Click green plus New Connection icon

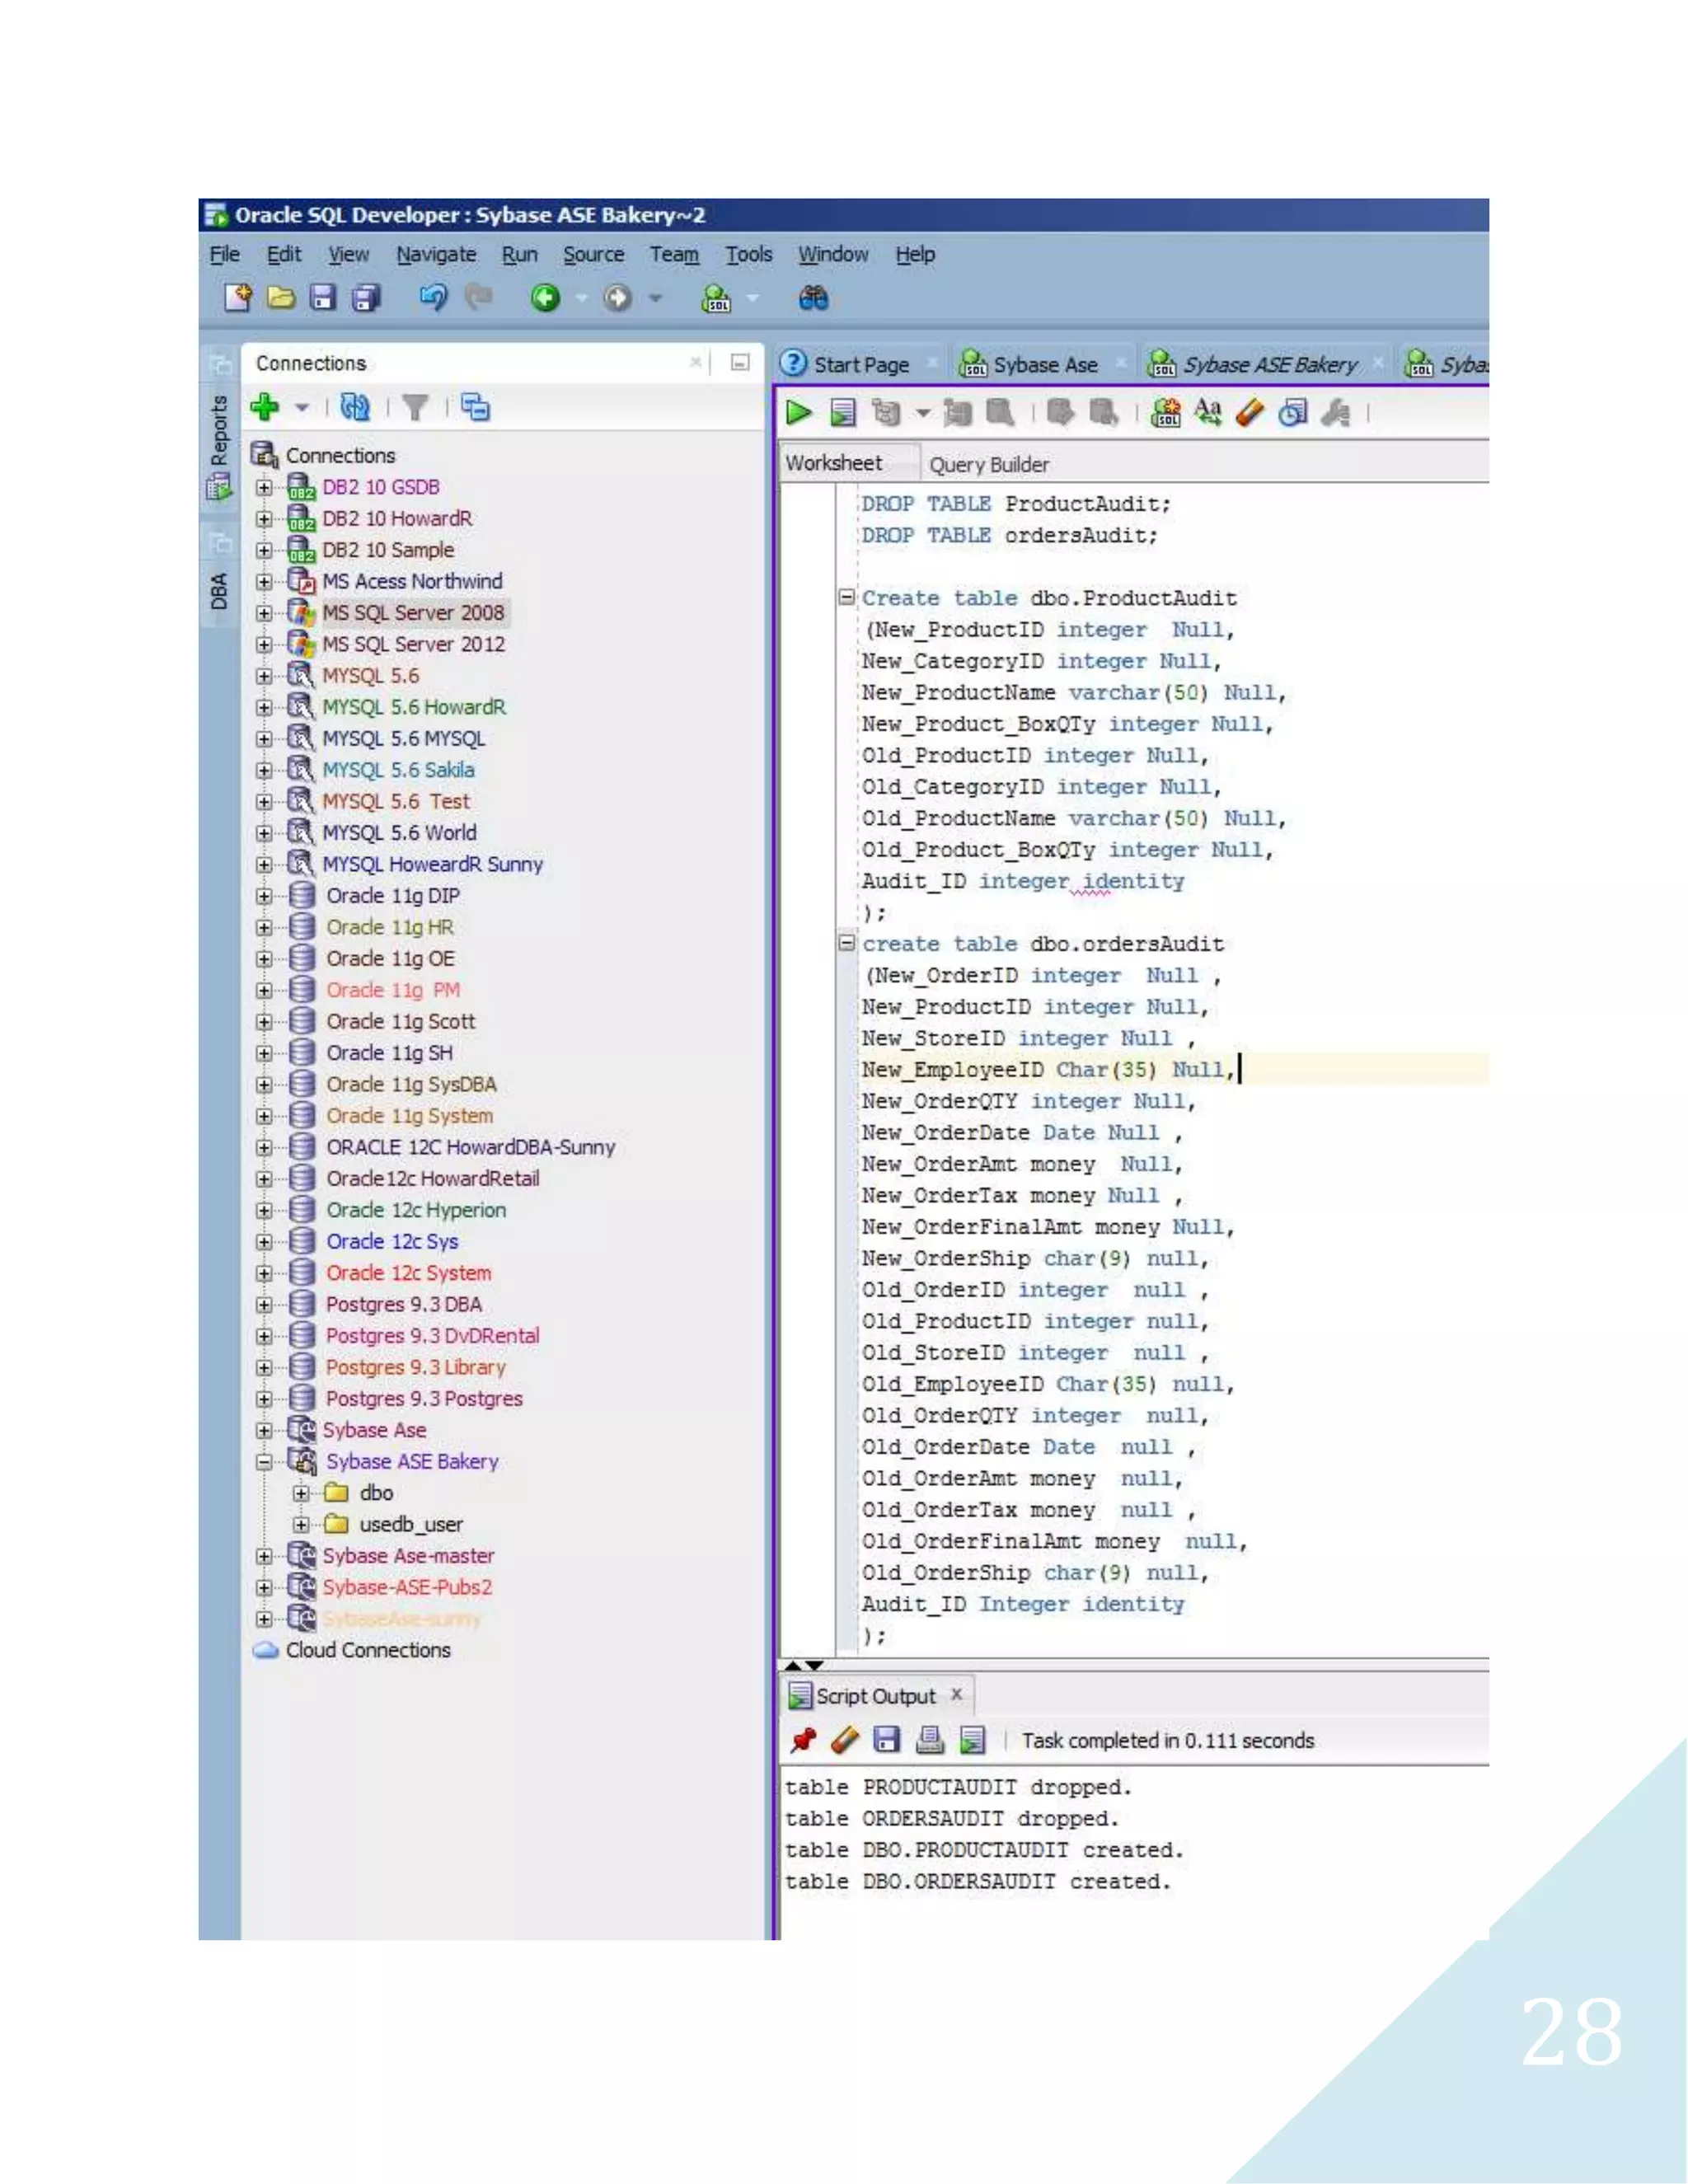pos(265,407)
